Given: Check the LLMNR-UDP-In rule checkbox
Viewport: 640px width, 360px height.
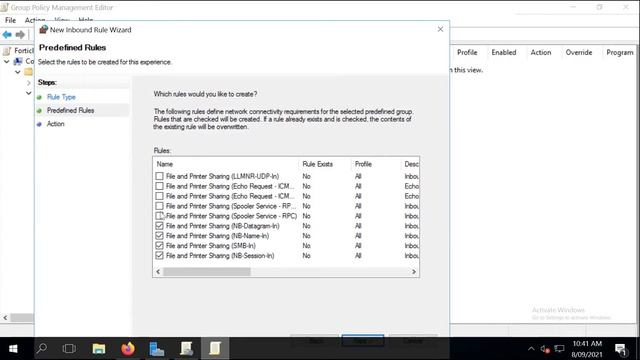Looking at the screenshot, I should click(159, 176).
